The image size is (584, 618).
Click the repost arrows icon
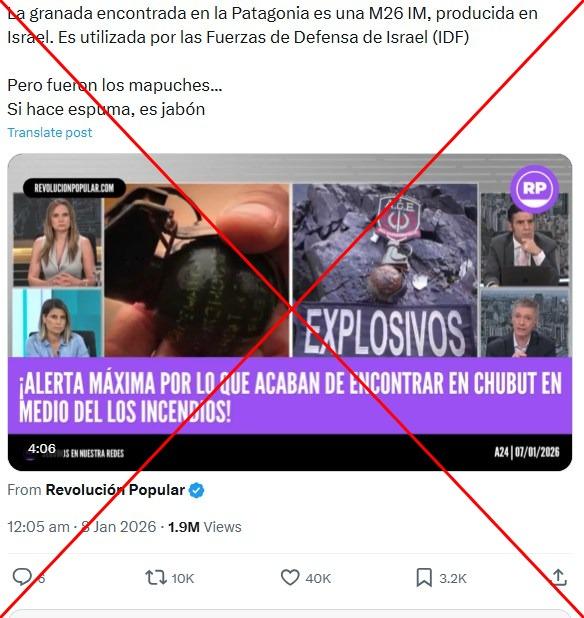coord(156,578)
